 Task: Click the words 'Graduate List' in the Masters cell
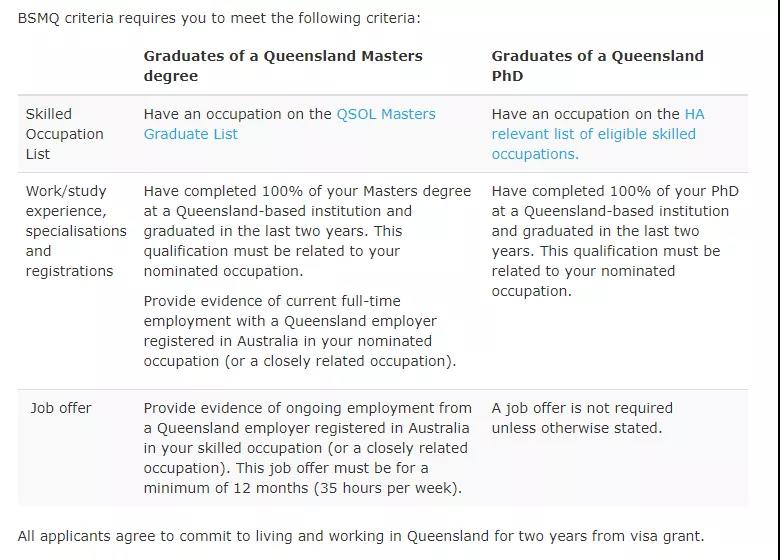coord(191,134)
